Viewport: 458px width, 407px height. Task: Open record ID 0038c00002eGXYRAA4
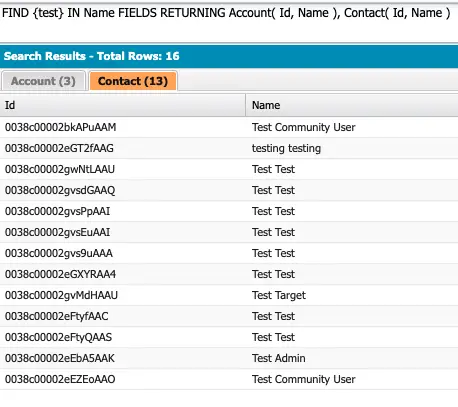pyautogui.click(x=60, y=274)
